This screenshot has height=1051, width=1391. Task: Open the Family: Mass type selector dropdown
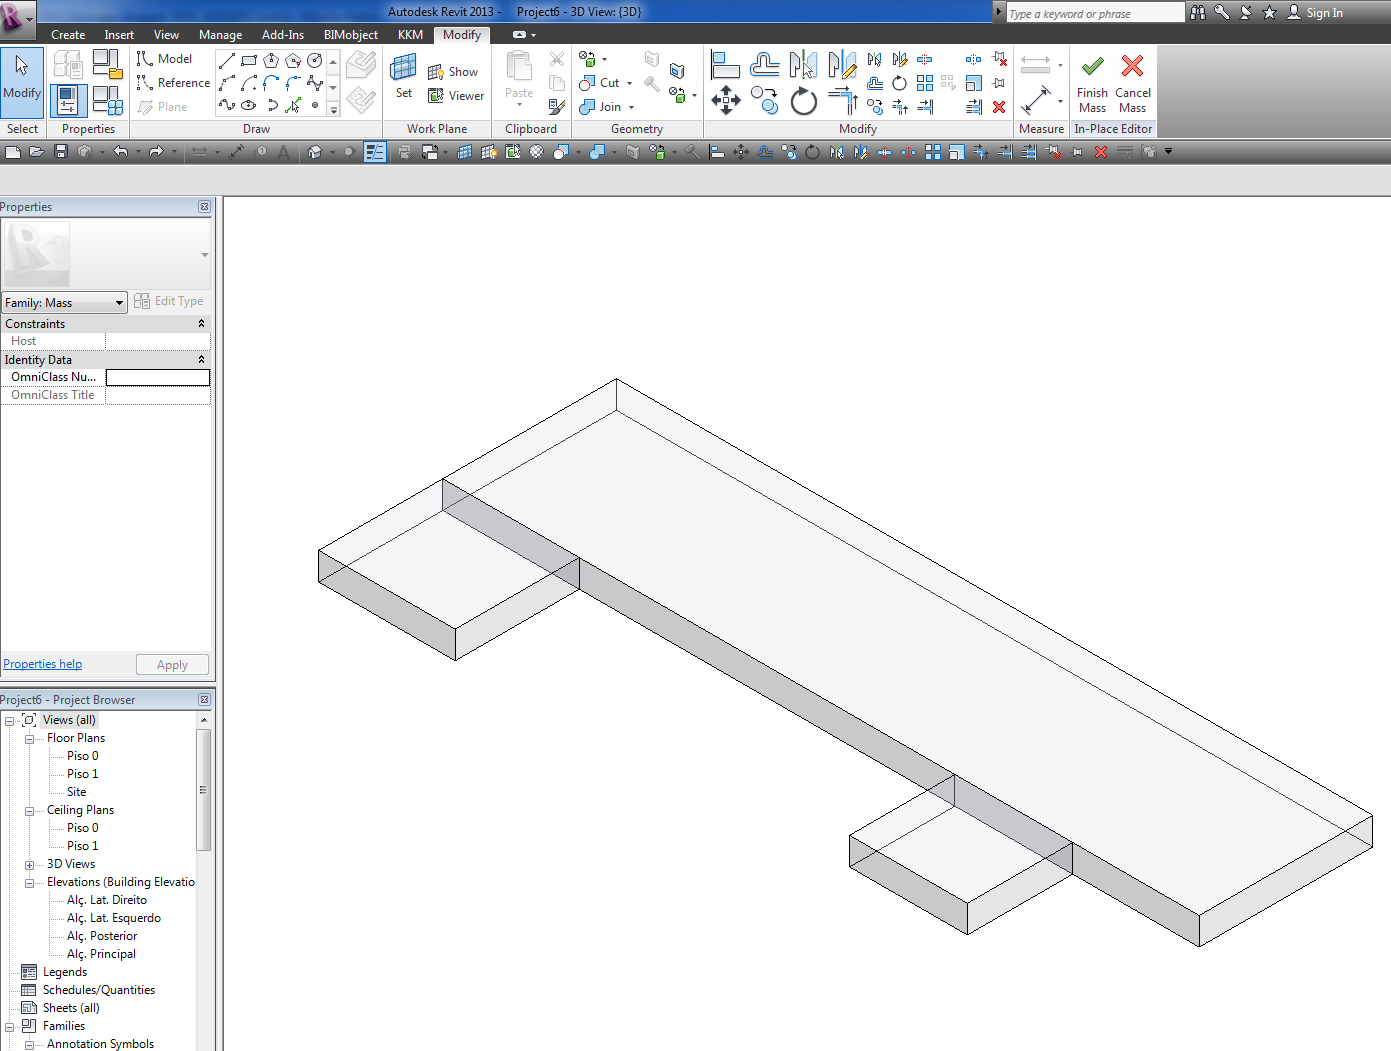point(64,303)
